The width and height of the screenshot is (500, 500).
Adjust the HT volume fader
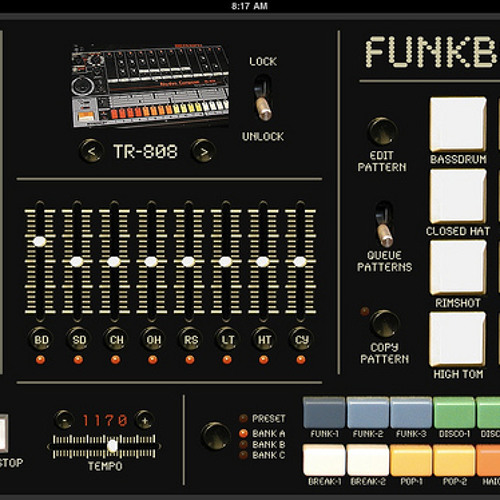pos(263,262)
